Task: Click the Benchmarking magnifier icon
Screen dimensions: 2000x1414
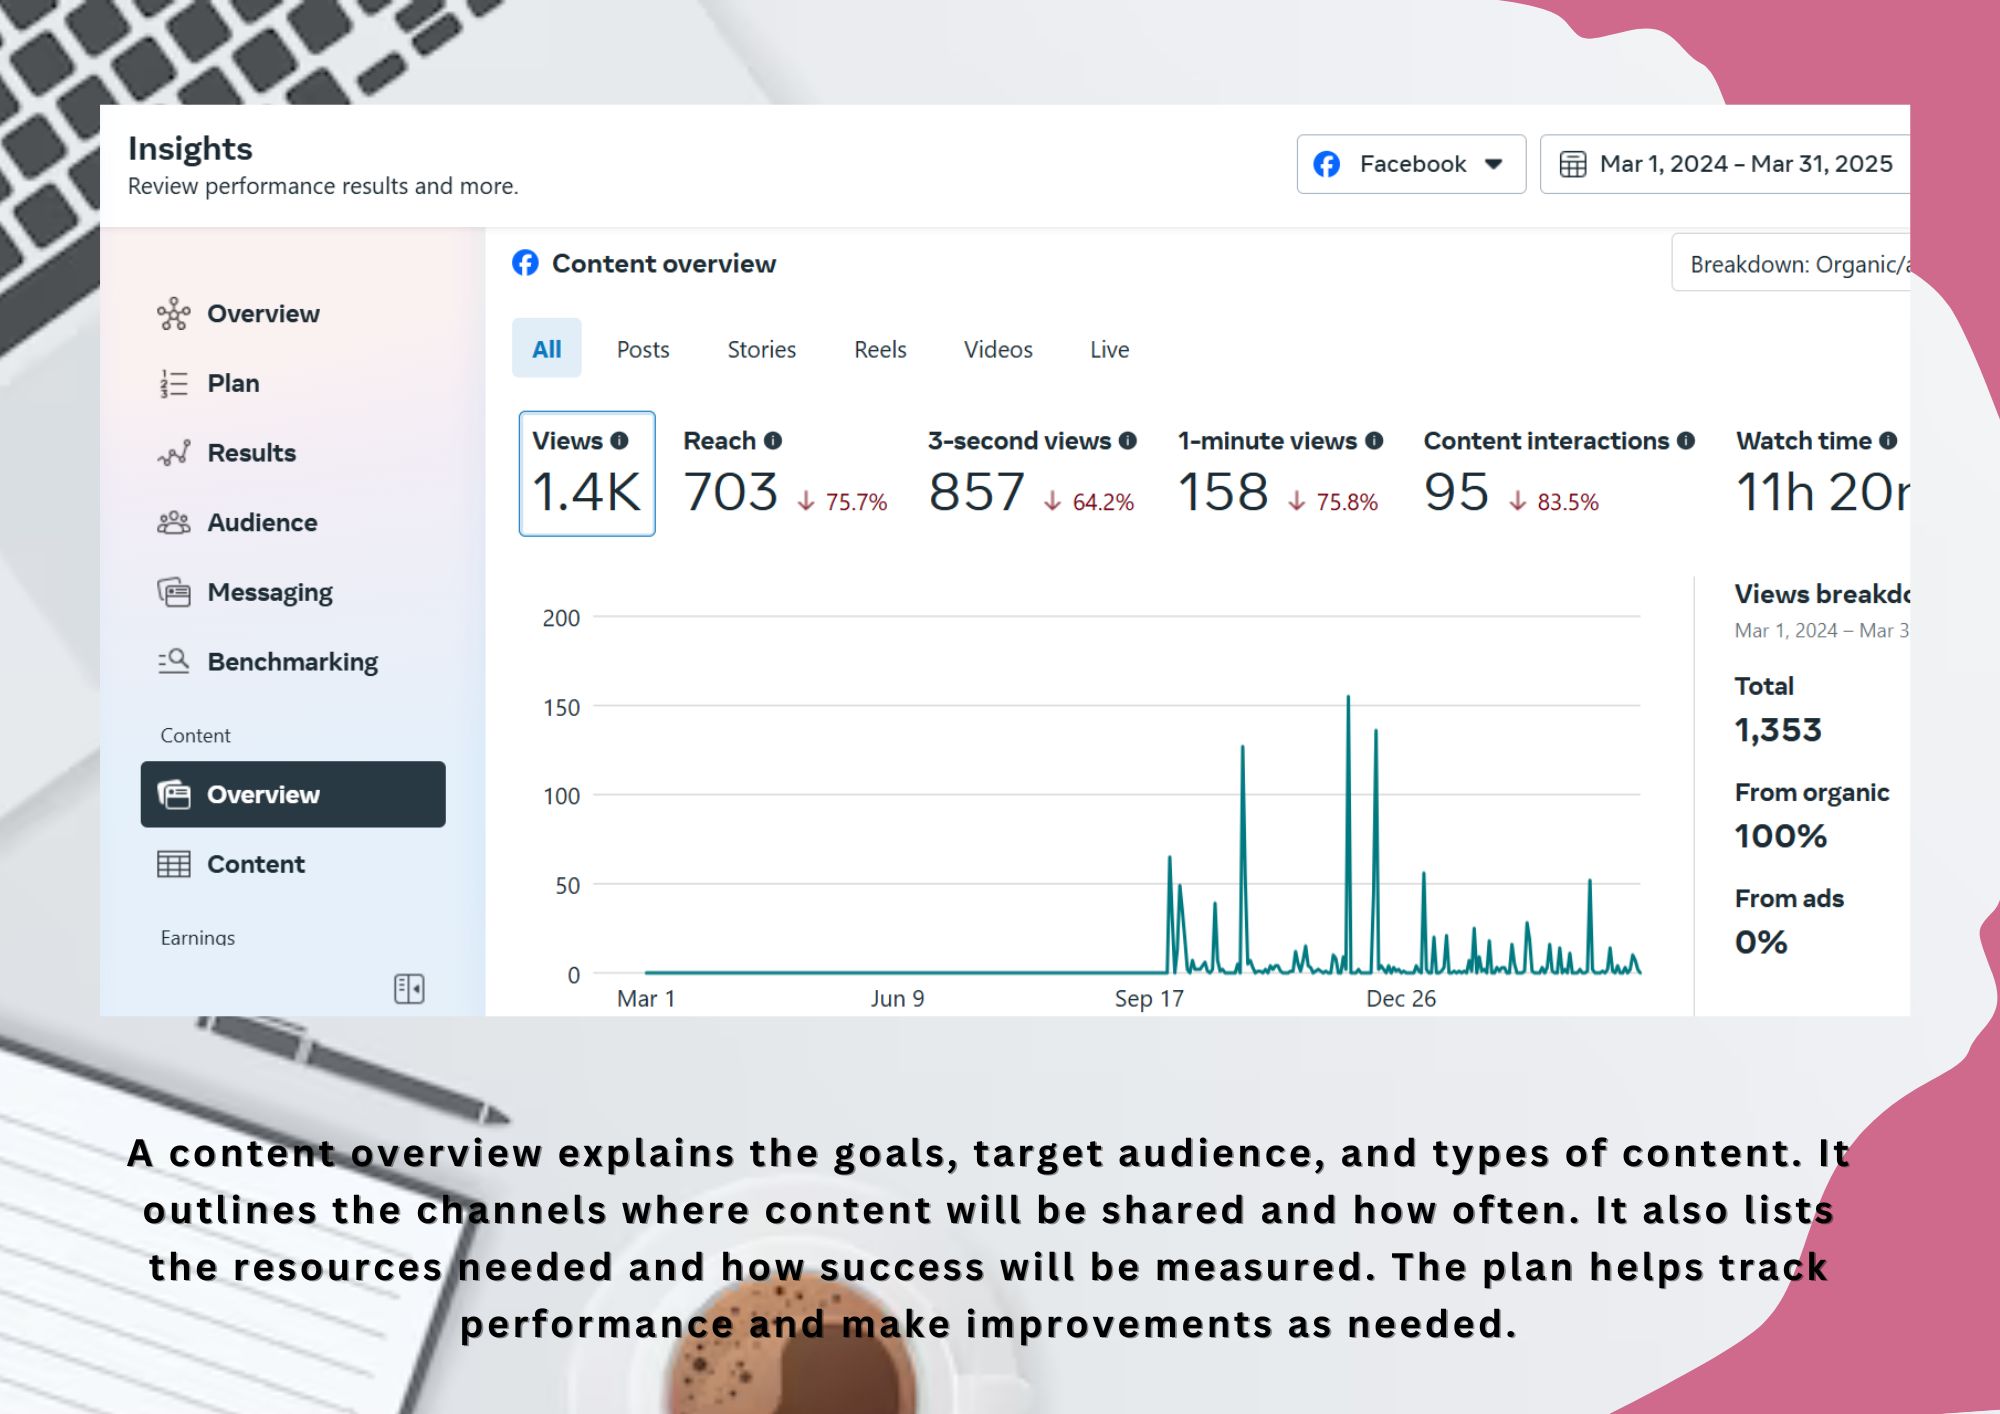Action: point(173,662)
